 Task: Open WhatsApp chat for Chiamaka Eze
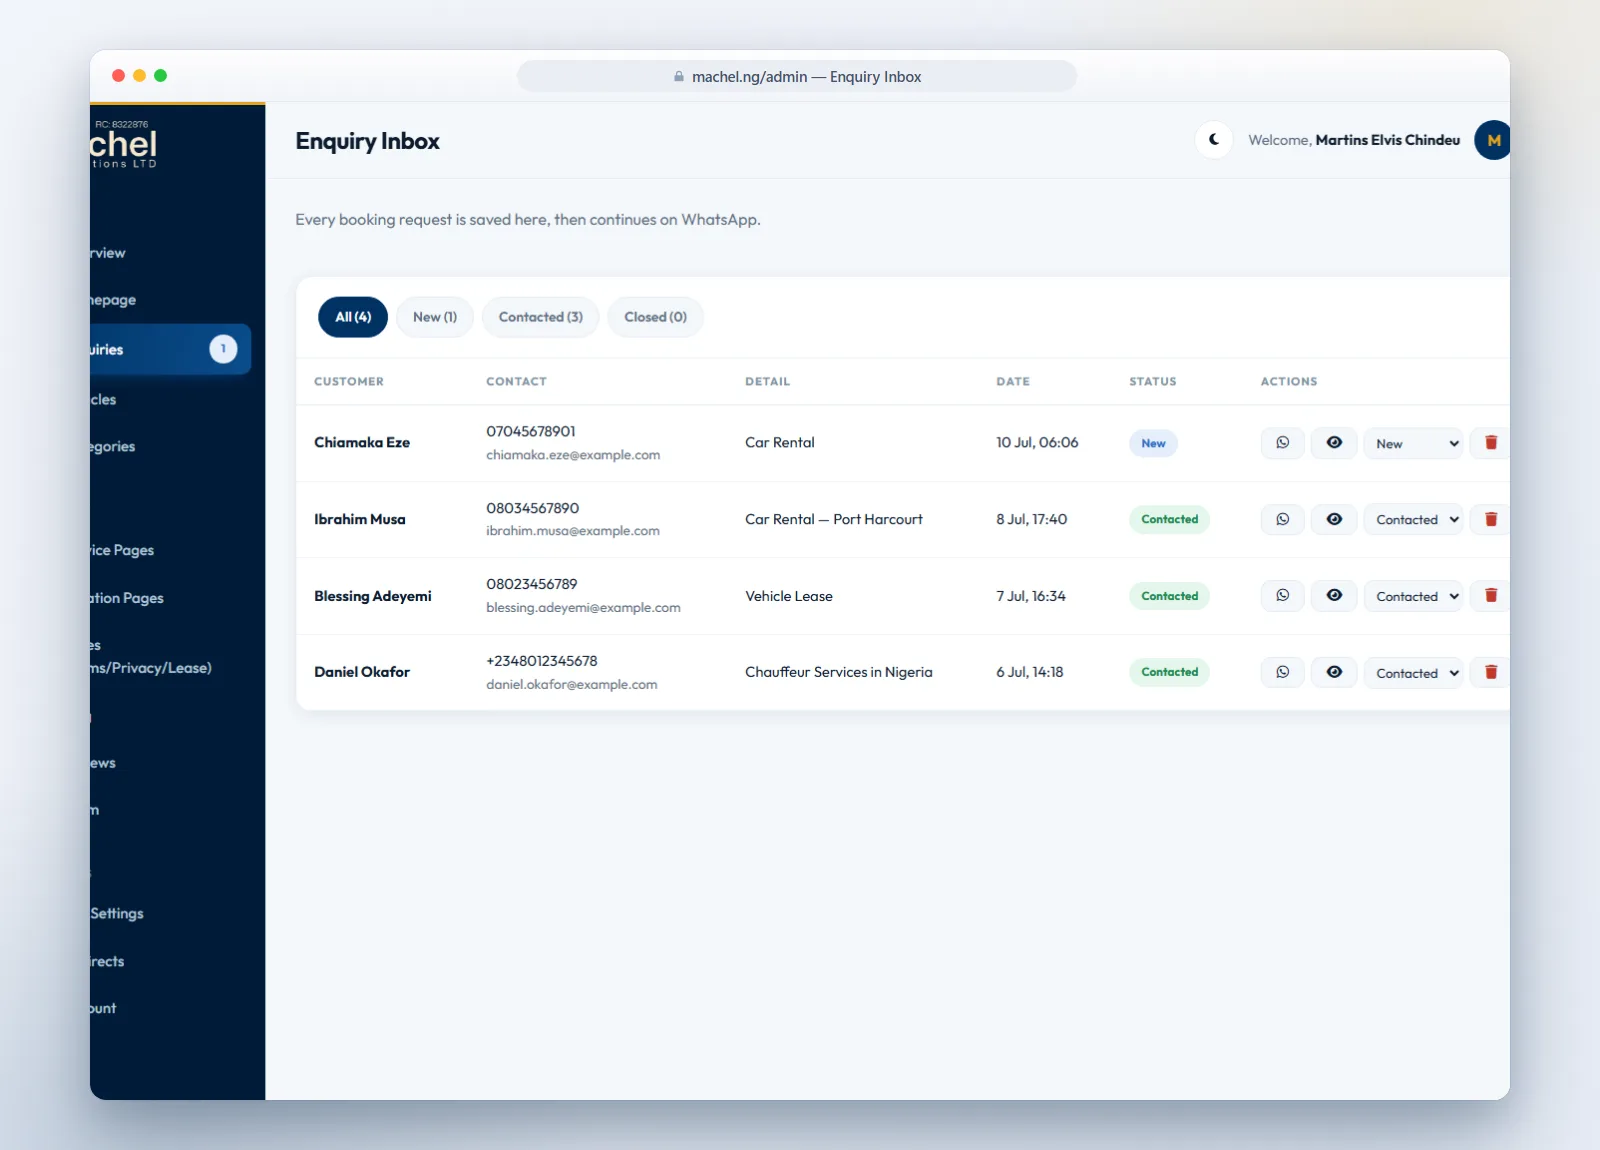[x=1282, y=443]
